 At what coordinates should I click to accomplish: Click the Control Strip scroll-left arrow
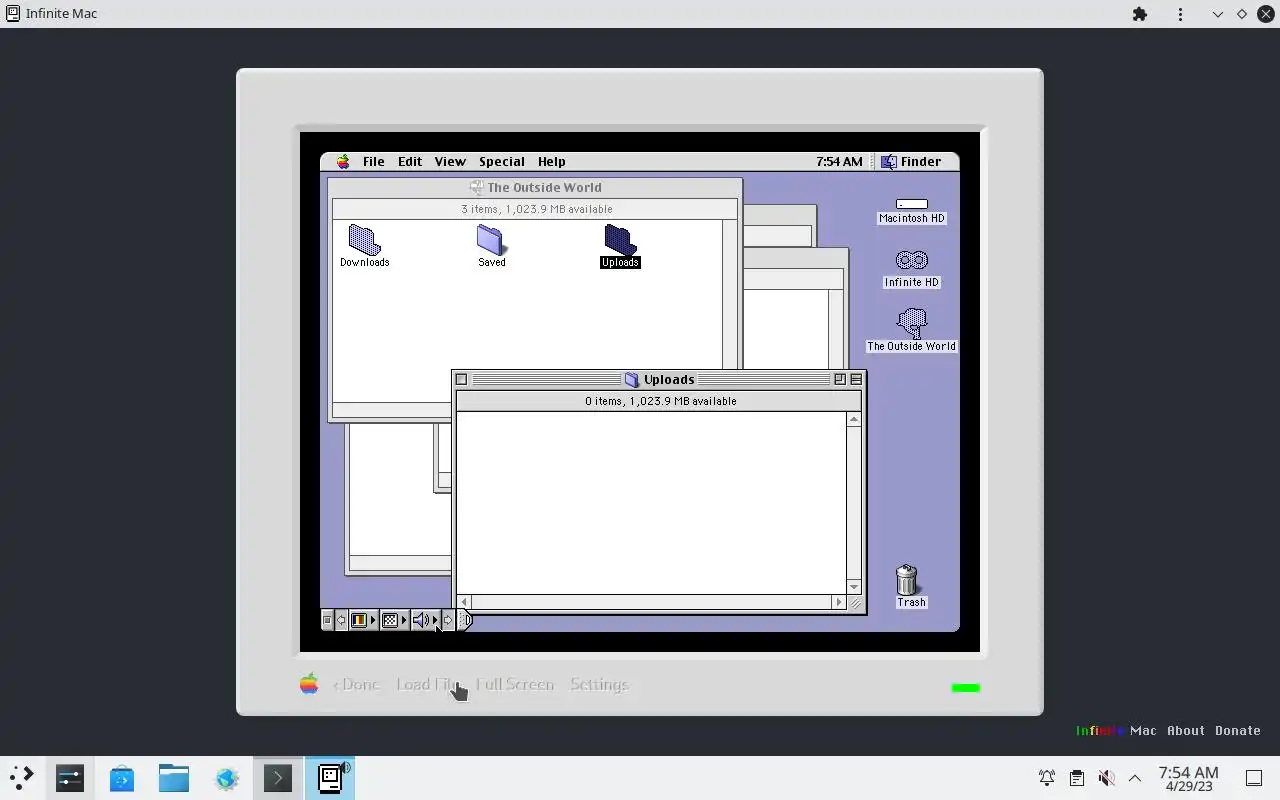pos(341,620)
